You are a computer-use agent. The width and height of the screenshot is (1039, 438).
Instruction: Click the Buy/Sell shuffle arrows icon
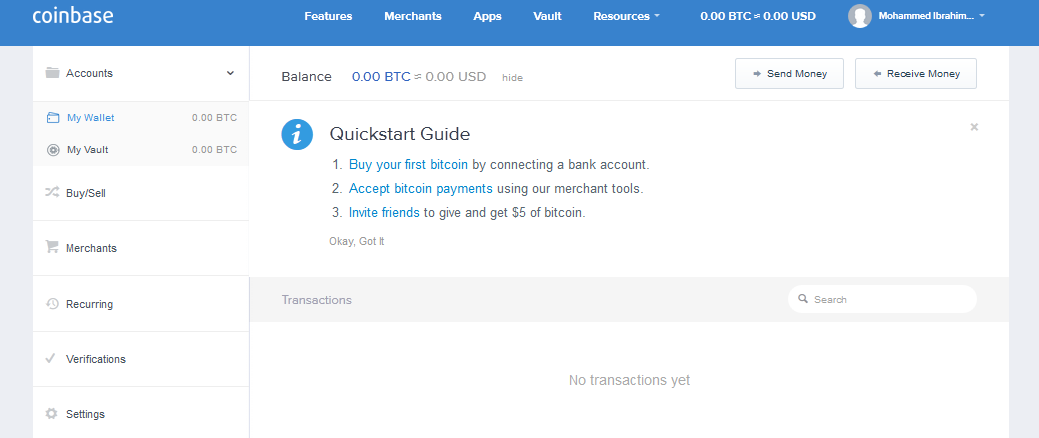click(52, 193)
